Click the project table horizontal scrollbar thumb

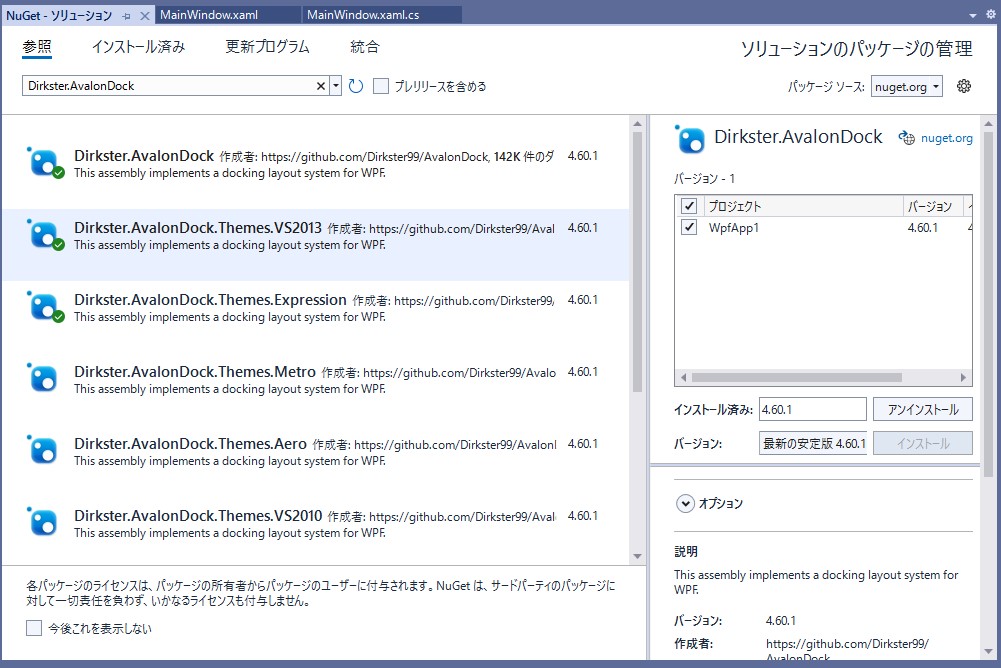coord(797,377)
